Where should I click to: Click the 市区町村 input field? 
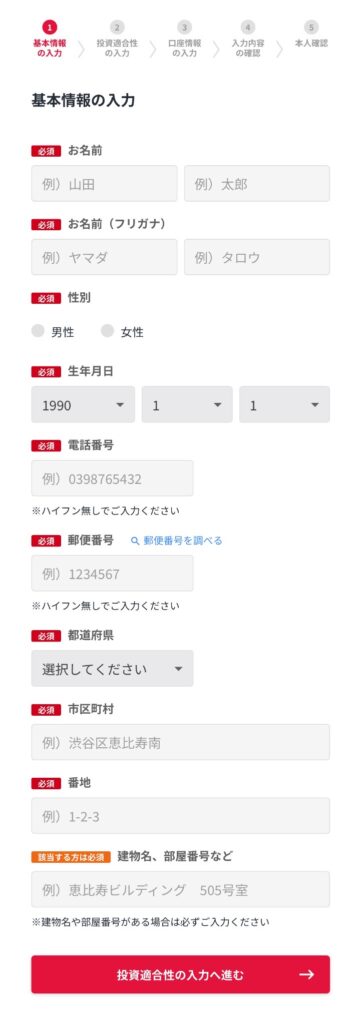(180, 743)
